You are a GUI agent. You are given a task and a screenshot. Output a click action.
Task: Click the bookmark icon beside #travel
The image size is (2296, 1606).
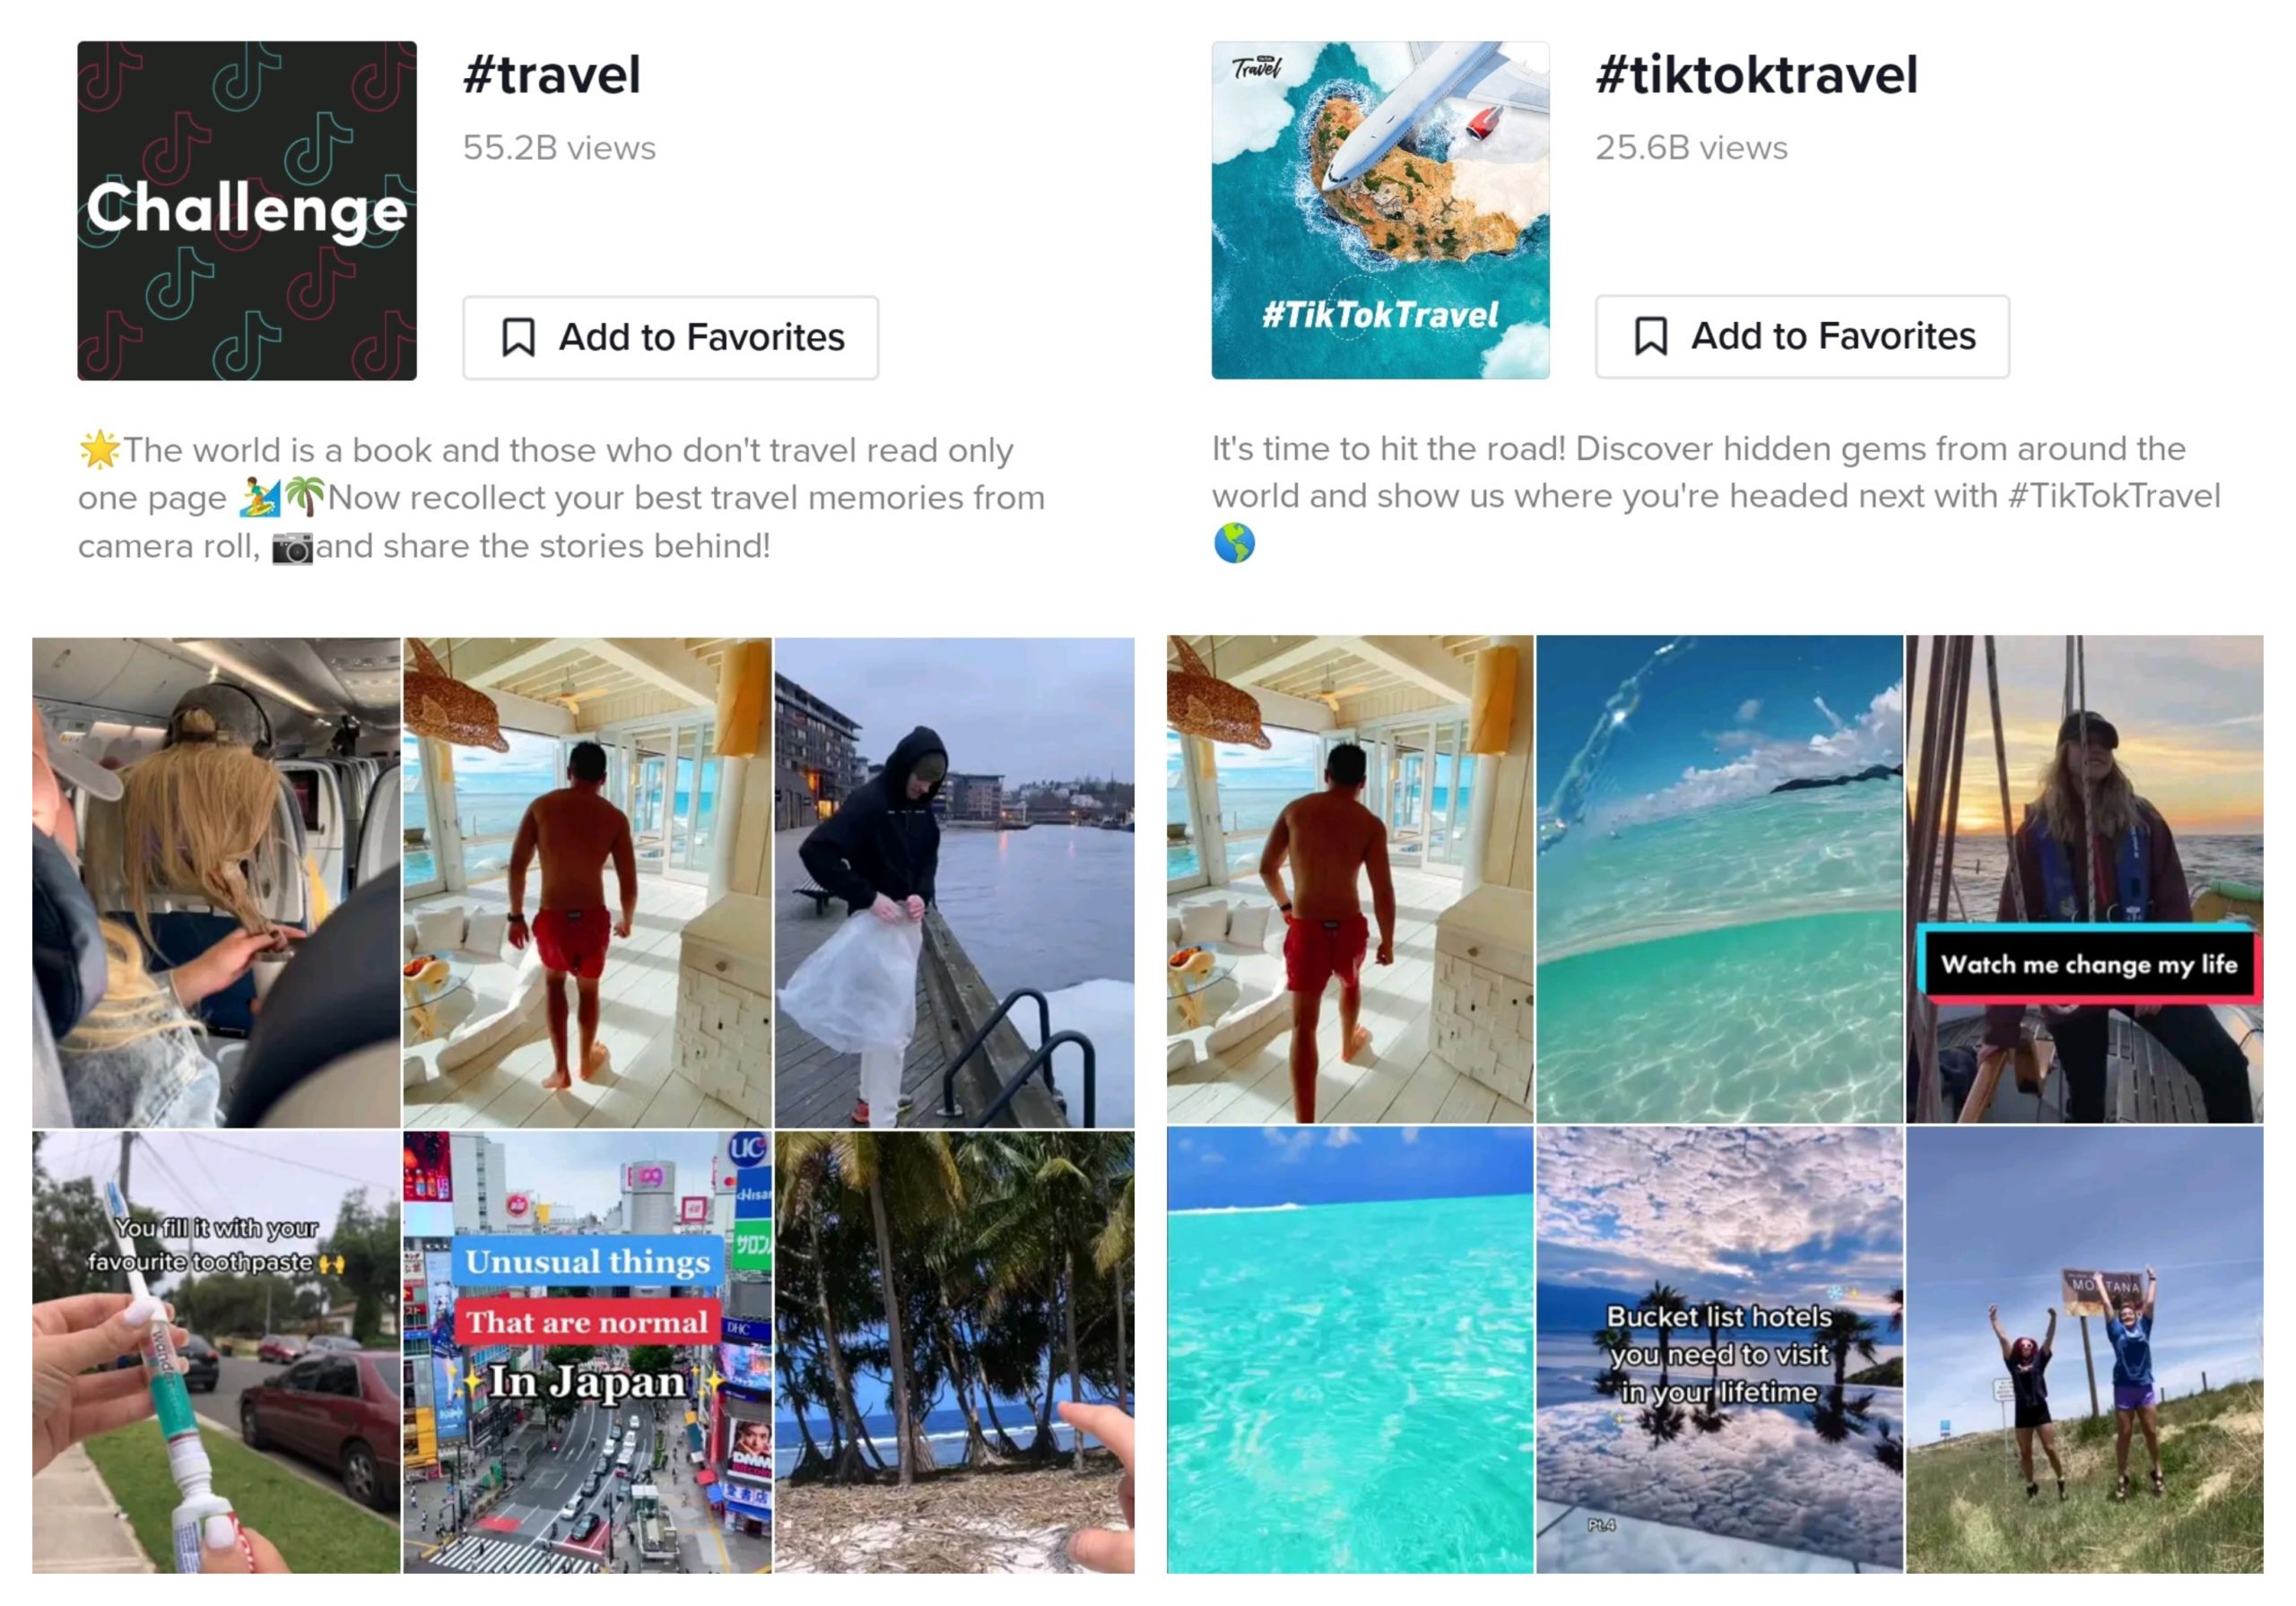click(x=518, y=337)
